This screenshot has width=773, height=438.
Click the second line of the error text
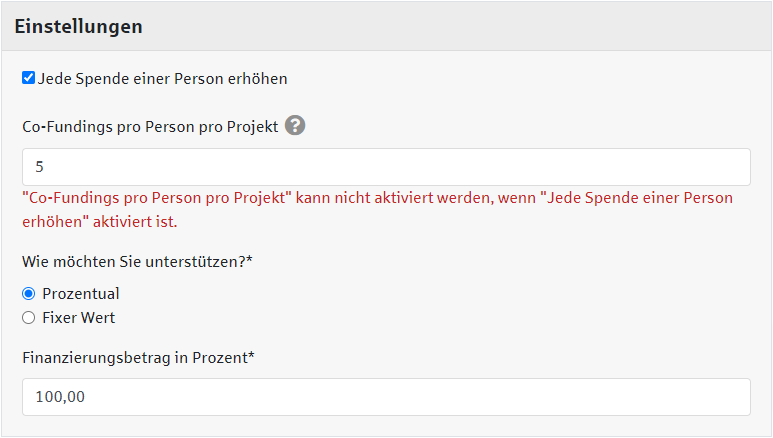(x=99, y=221)
